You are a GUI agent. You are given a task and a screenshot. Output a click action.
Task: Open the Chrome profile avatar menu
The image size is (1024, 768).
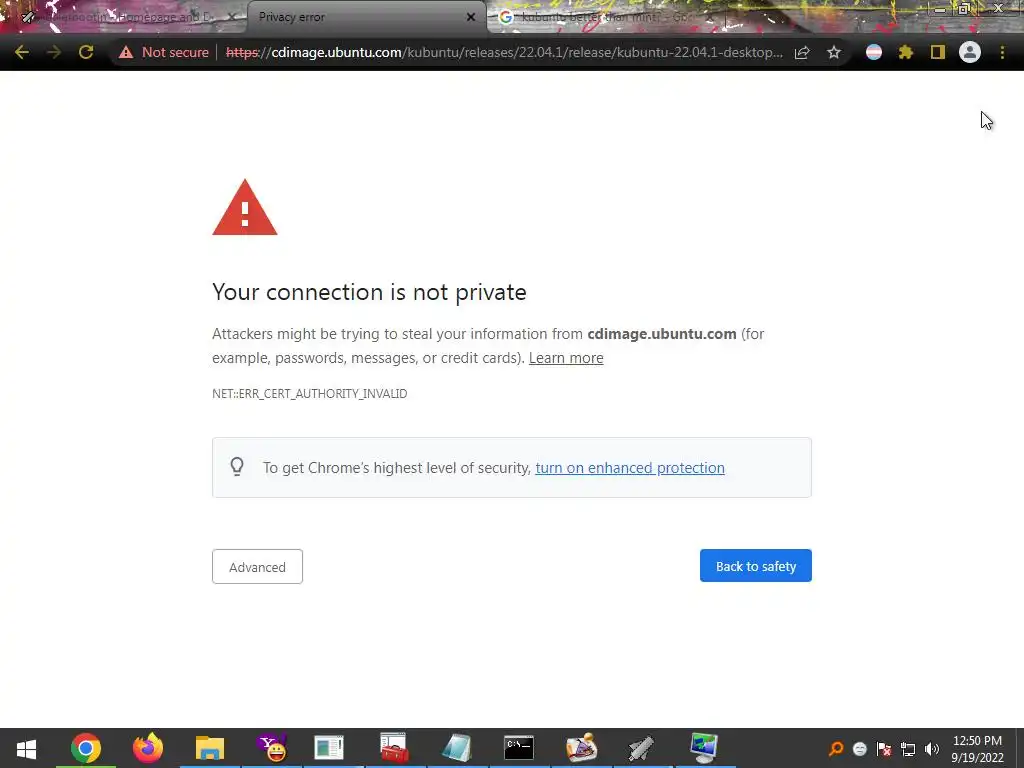pos(970,52)
